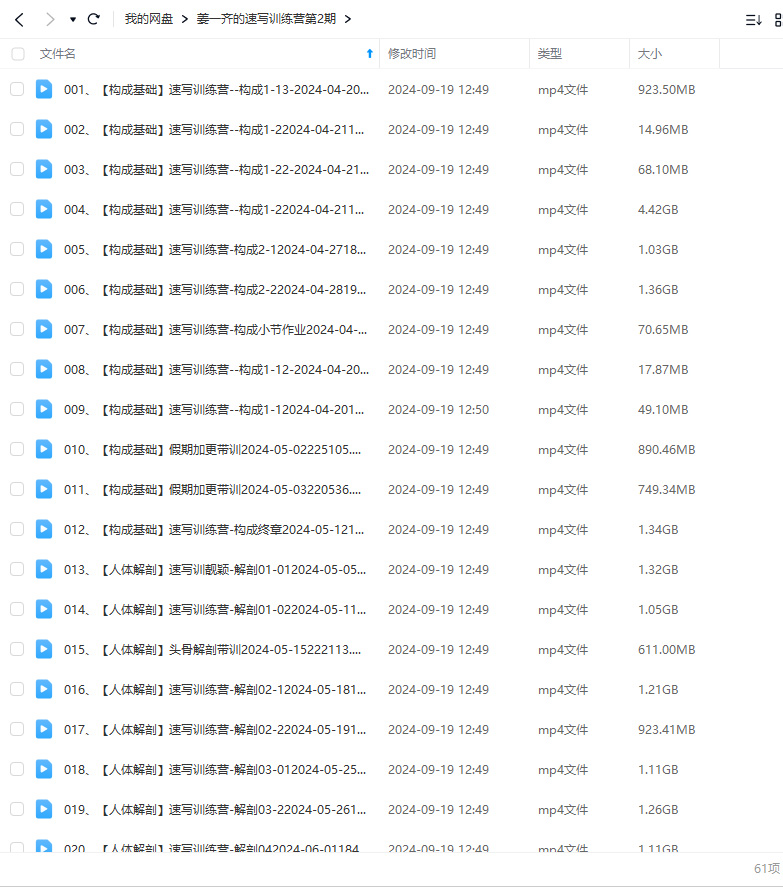Check the box for file 001
This screenshot has width=783, height=887.
coord(17,89)
